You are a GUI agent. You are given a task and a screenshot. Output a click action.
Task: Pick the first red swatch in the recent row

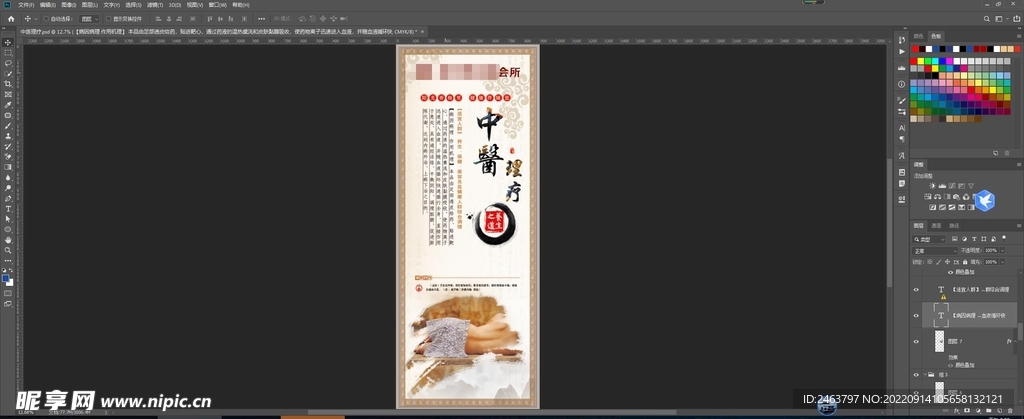(915, 49)
